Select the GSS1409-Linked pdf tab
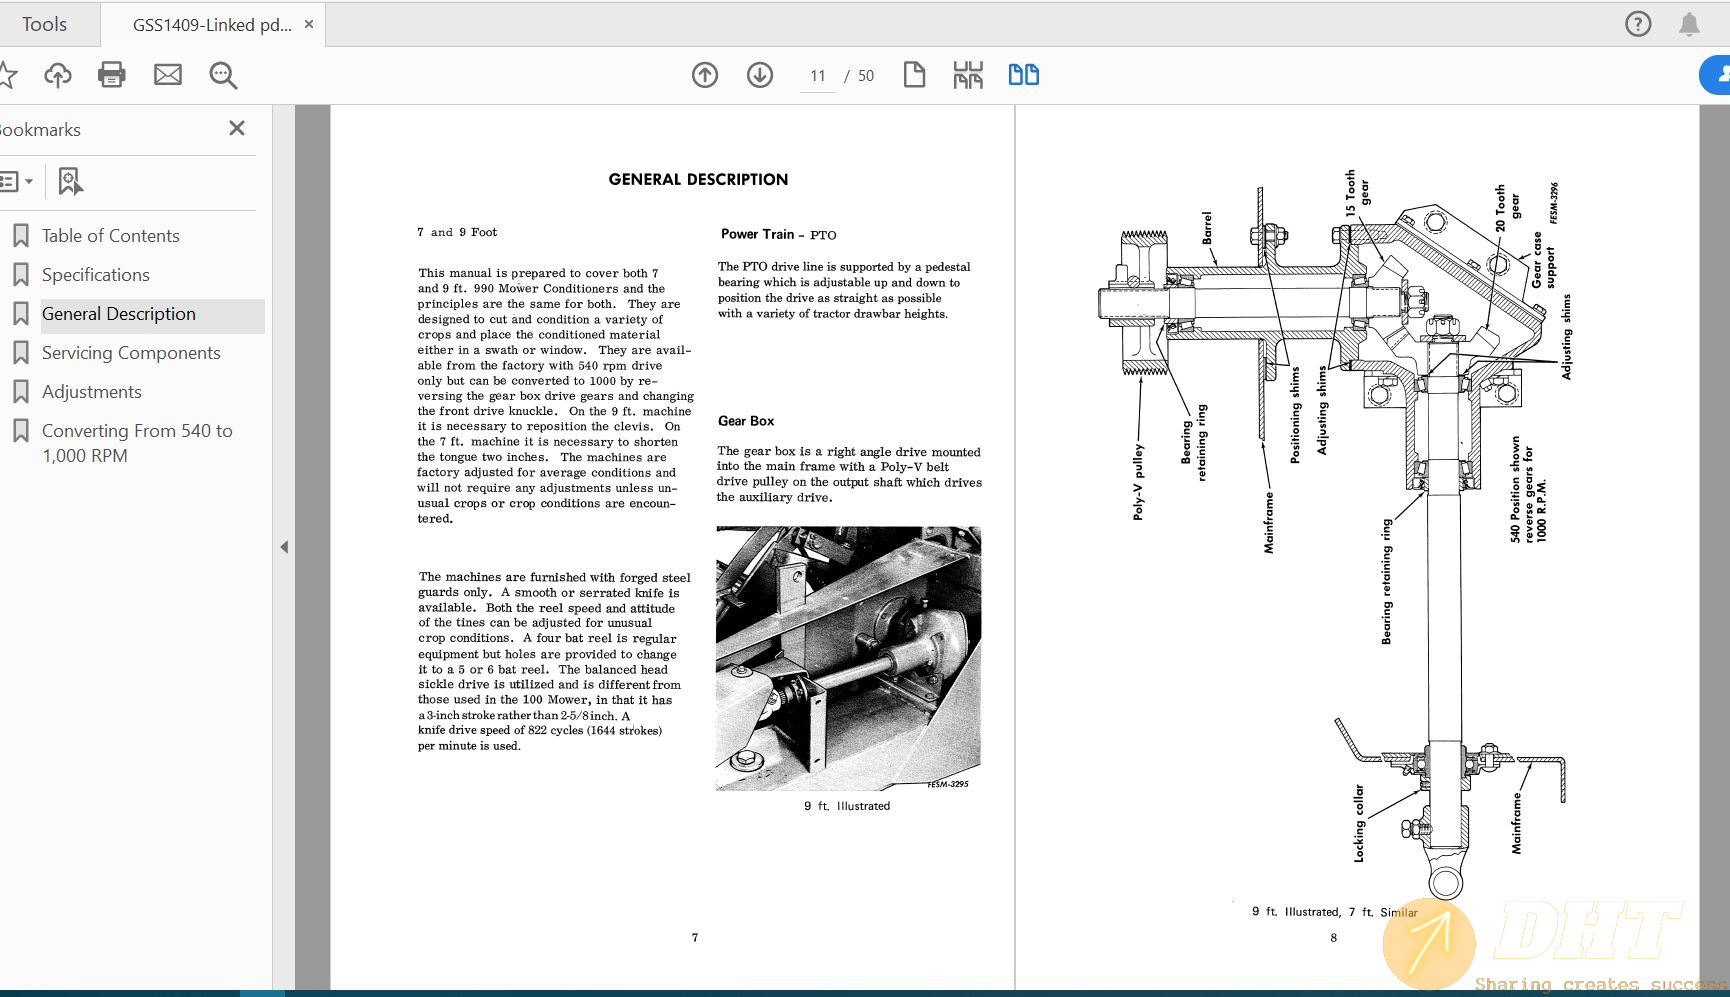The width and height of the screenshot is (1730, 997). tap(211, 25)
